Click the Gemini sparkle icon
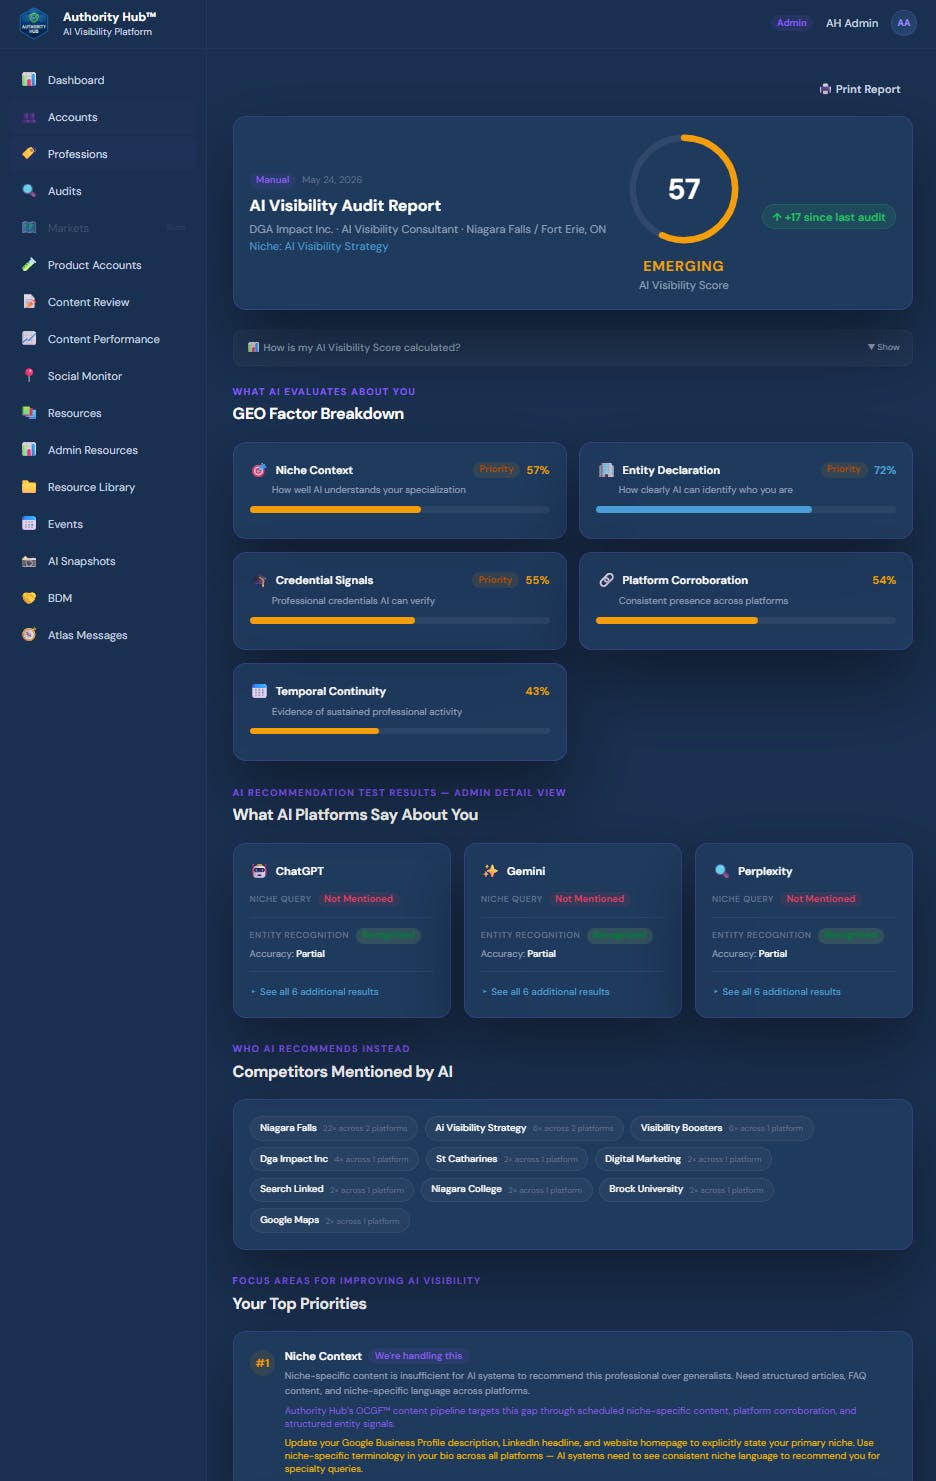The image size is (936, 1481). (490, 871)
